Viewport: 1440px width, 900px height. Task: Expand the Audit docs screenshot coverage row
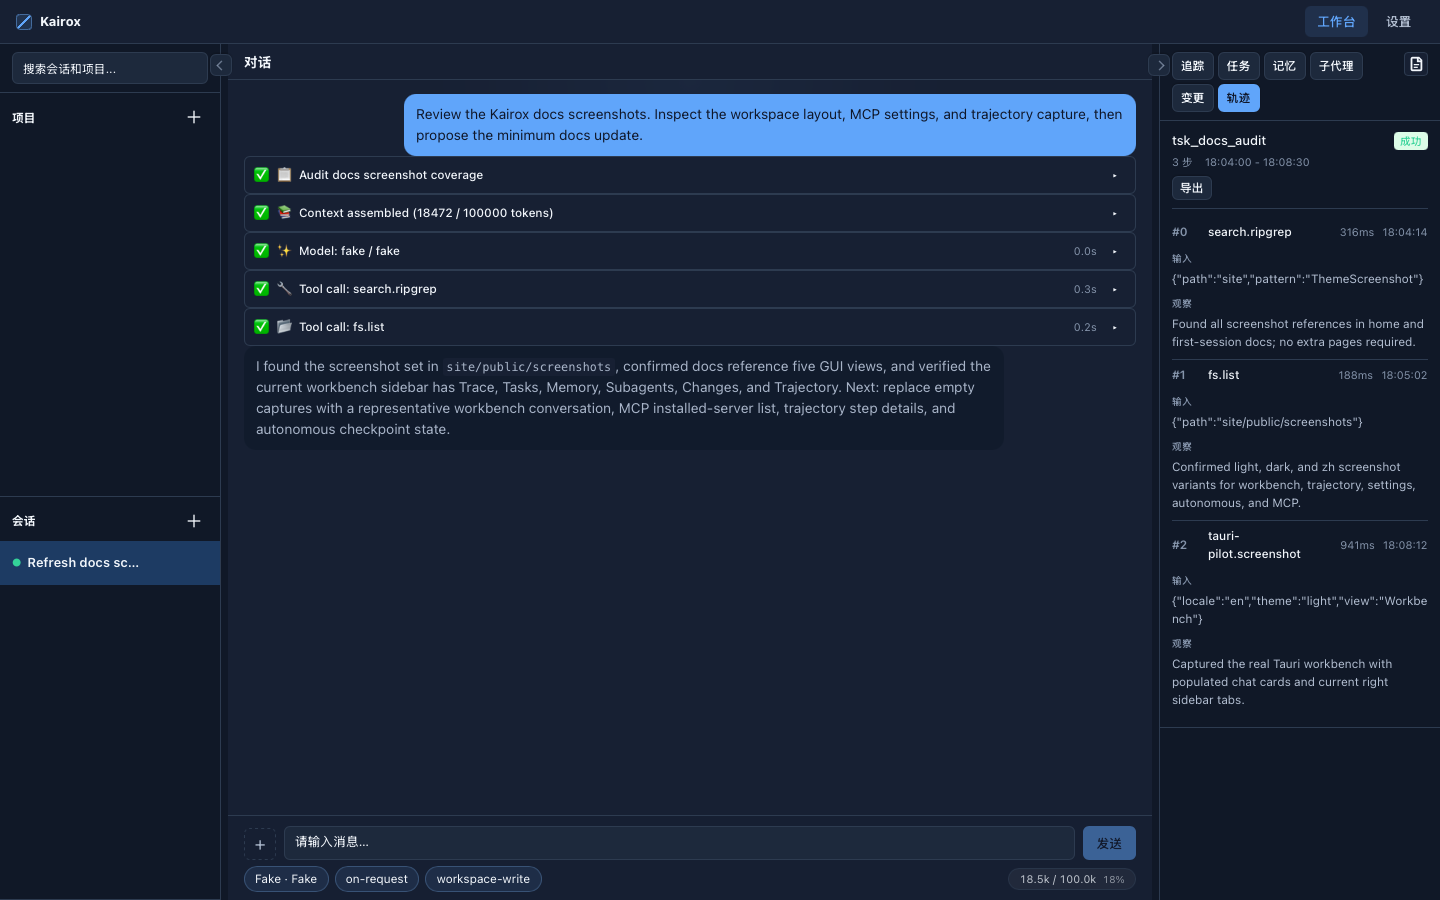pyautogui.click(x=1115, y=176)
